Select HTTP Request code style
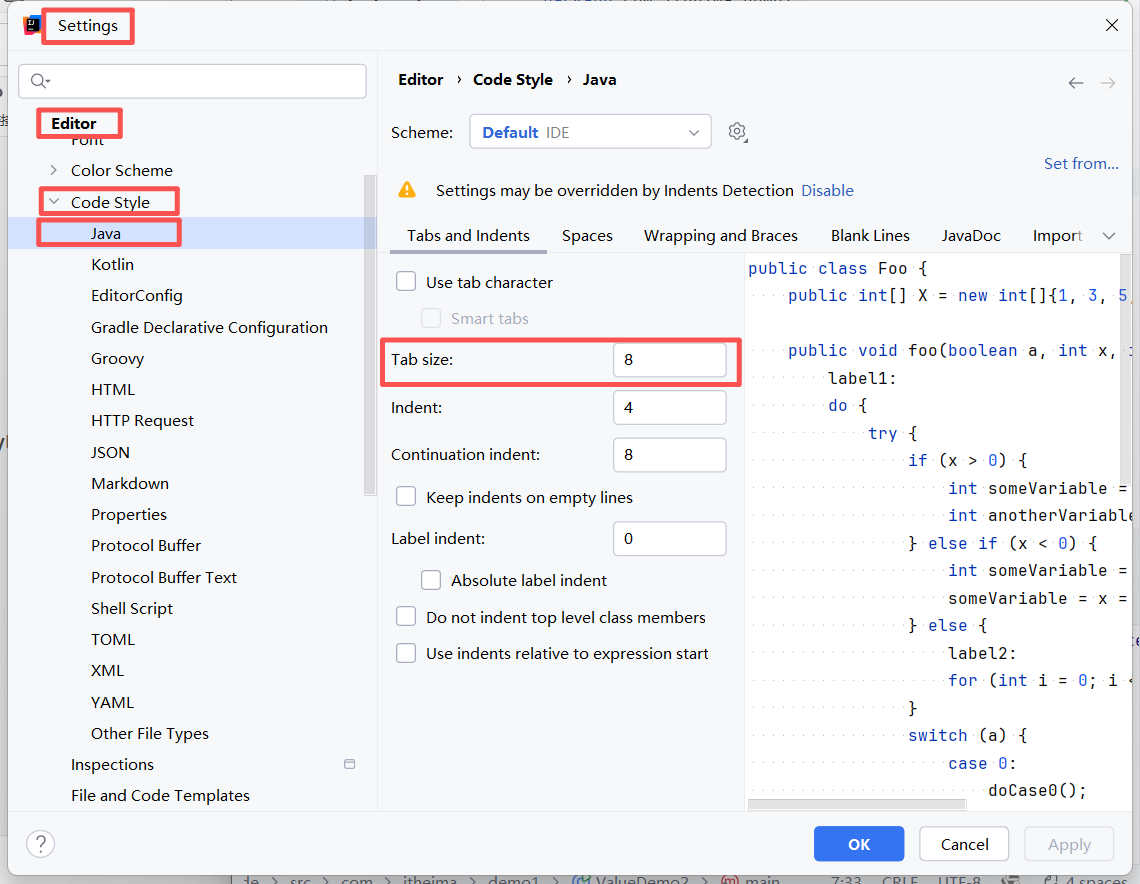The image size is (1140, 884). (142, 421)
